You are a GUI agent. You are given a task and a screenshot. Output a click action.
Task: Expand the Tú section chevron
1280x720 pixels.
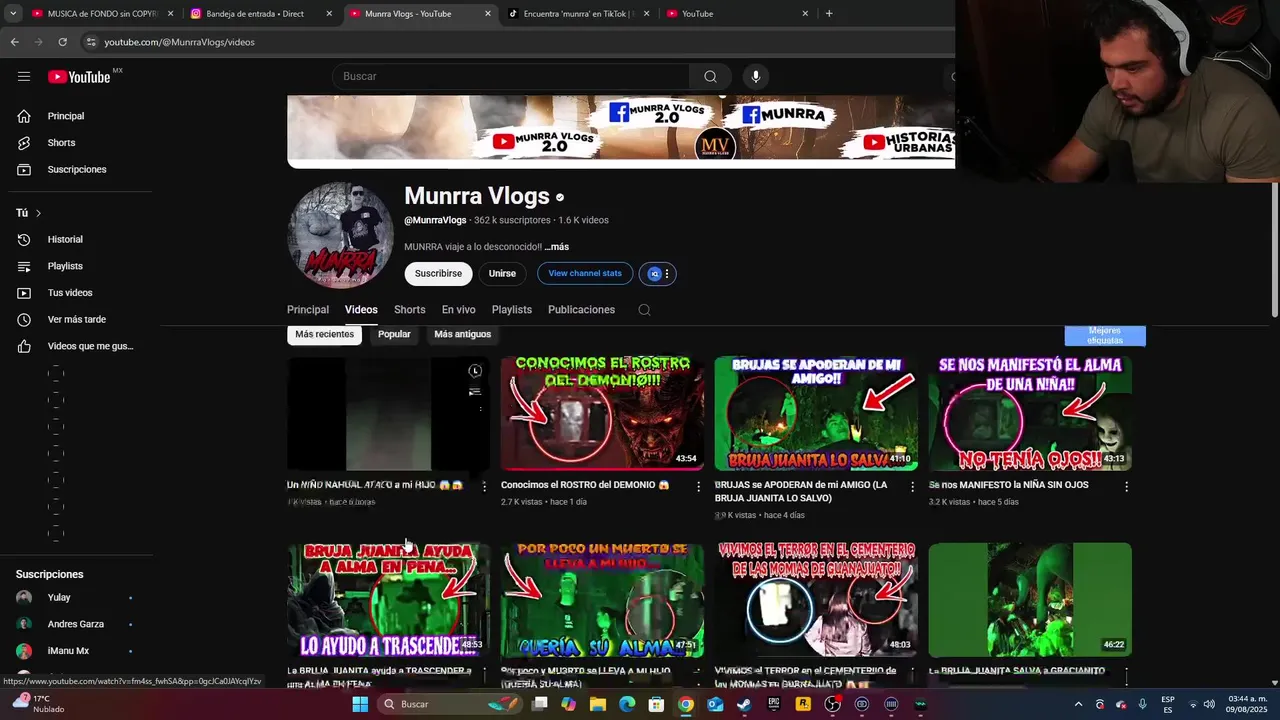tap(38, 213)
